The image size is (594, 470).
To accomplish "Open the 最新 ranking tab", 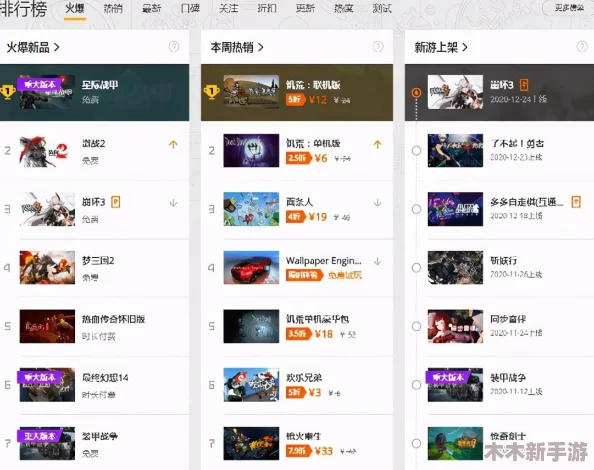I will (x=152, y=8).
